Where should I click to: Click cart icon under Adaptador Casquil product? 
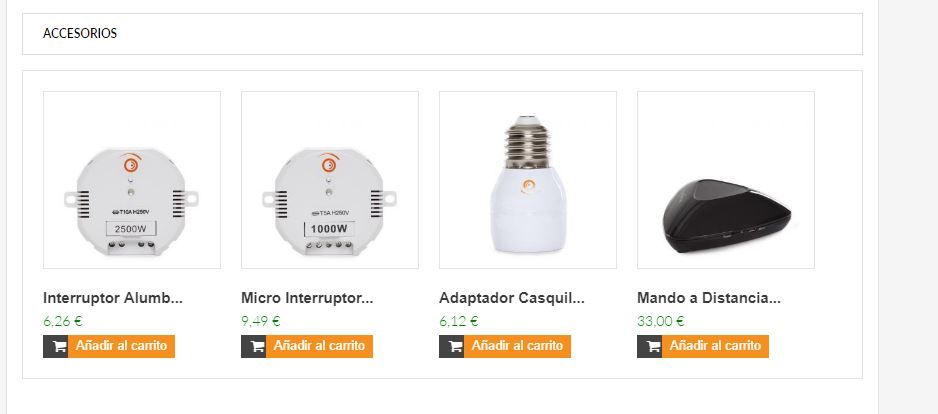452,346
